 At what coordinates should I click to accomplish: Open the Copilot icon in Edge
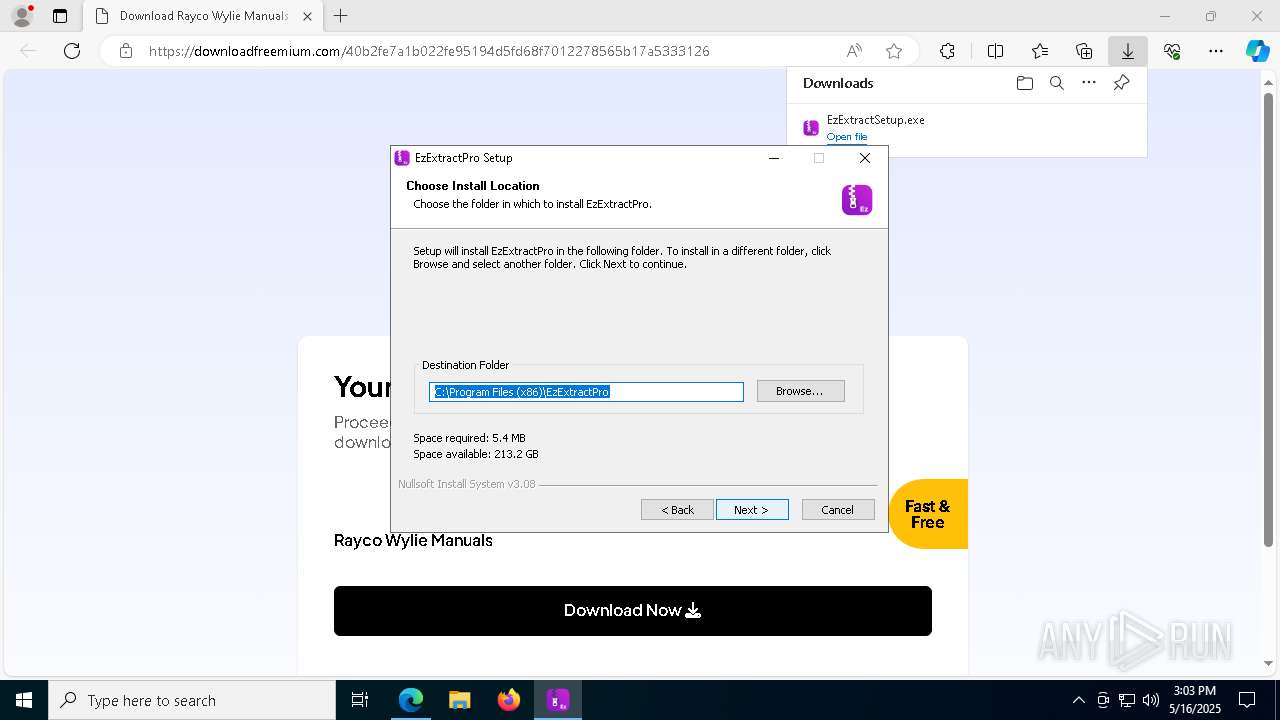[x=1257, y=51]
